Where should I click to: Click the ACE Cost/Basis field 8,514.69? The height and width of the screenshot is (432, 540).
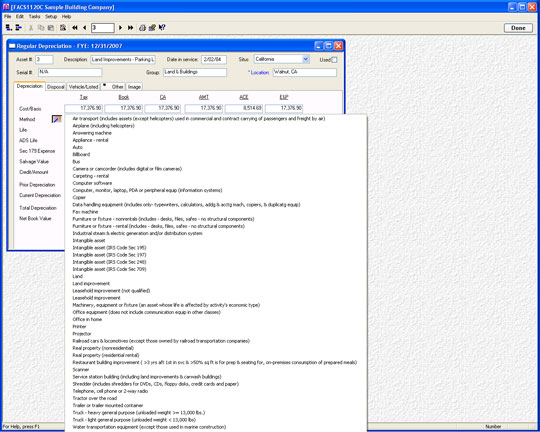pos(243,109)
